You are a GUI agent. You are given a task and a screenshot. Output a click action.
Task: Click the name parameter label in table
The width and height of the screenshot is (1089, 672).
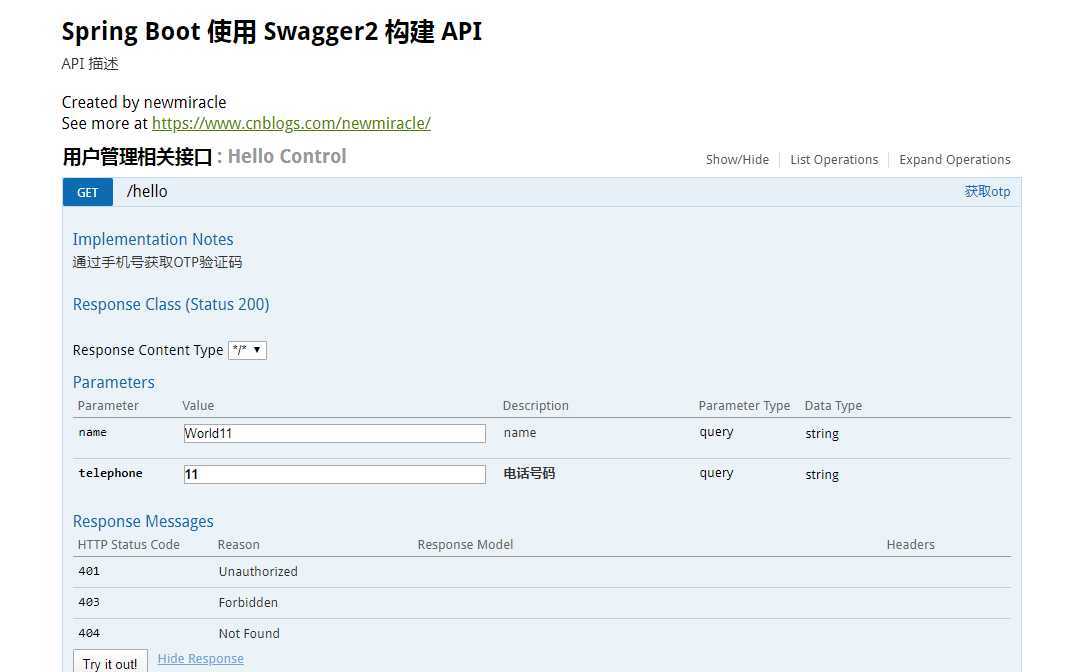[92, 432]
